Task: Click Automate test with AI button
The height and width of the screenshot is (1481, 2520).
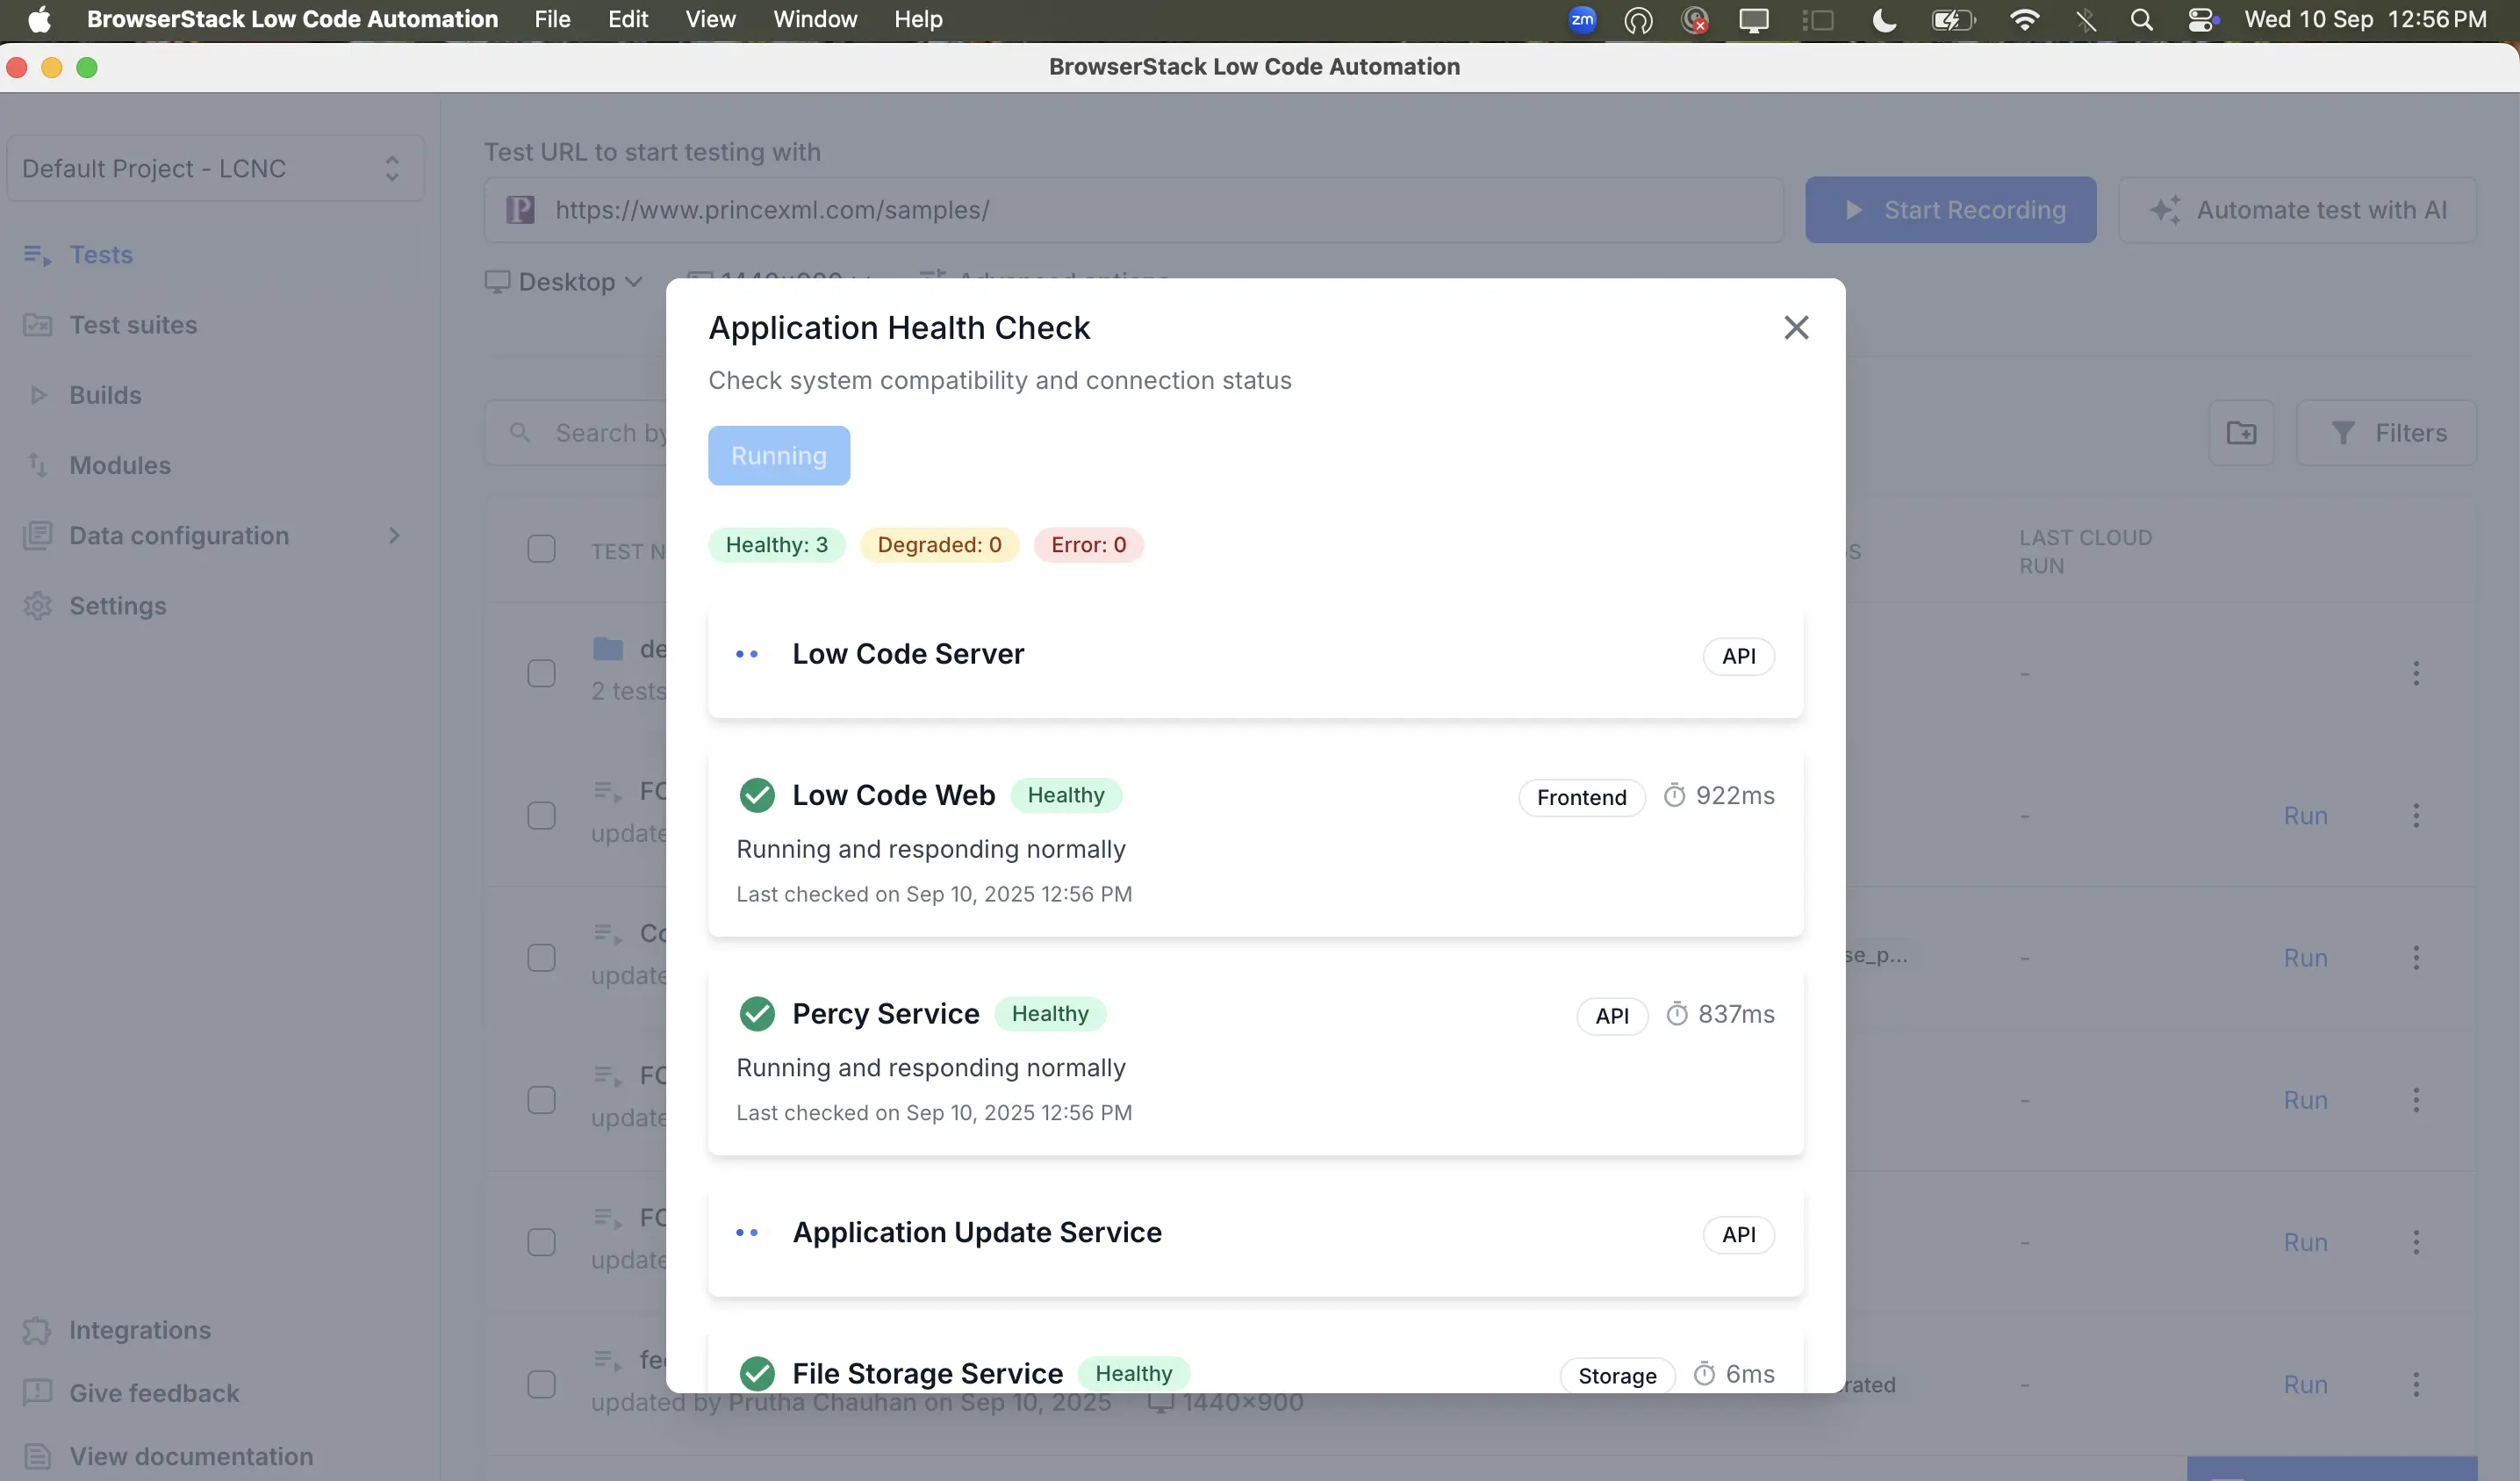Action: 2297,210
